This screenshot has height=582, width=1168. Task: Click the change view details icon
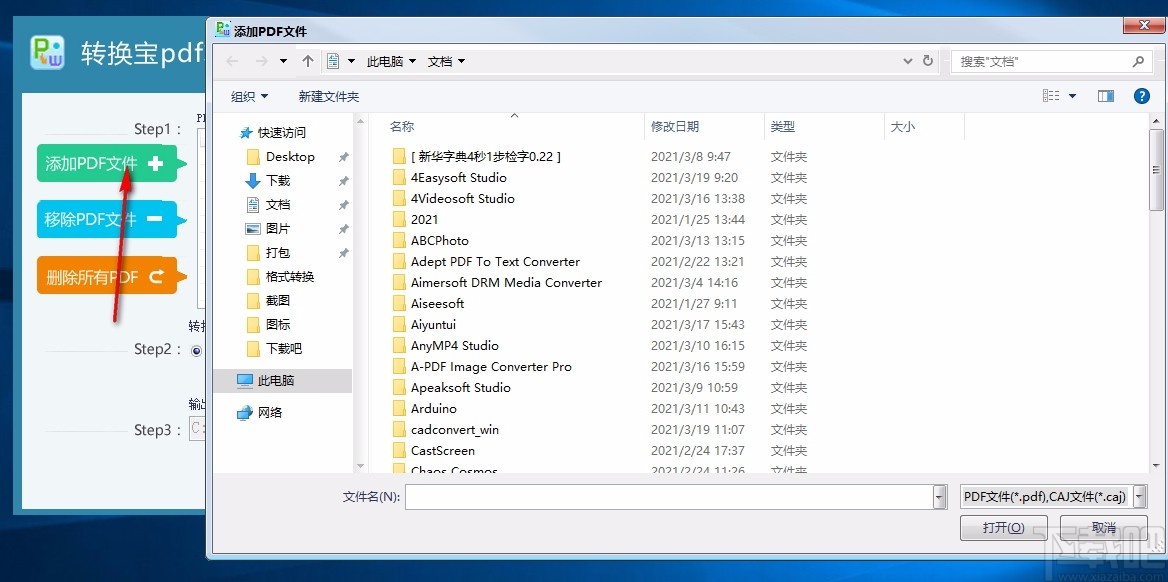[1051, 95]
